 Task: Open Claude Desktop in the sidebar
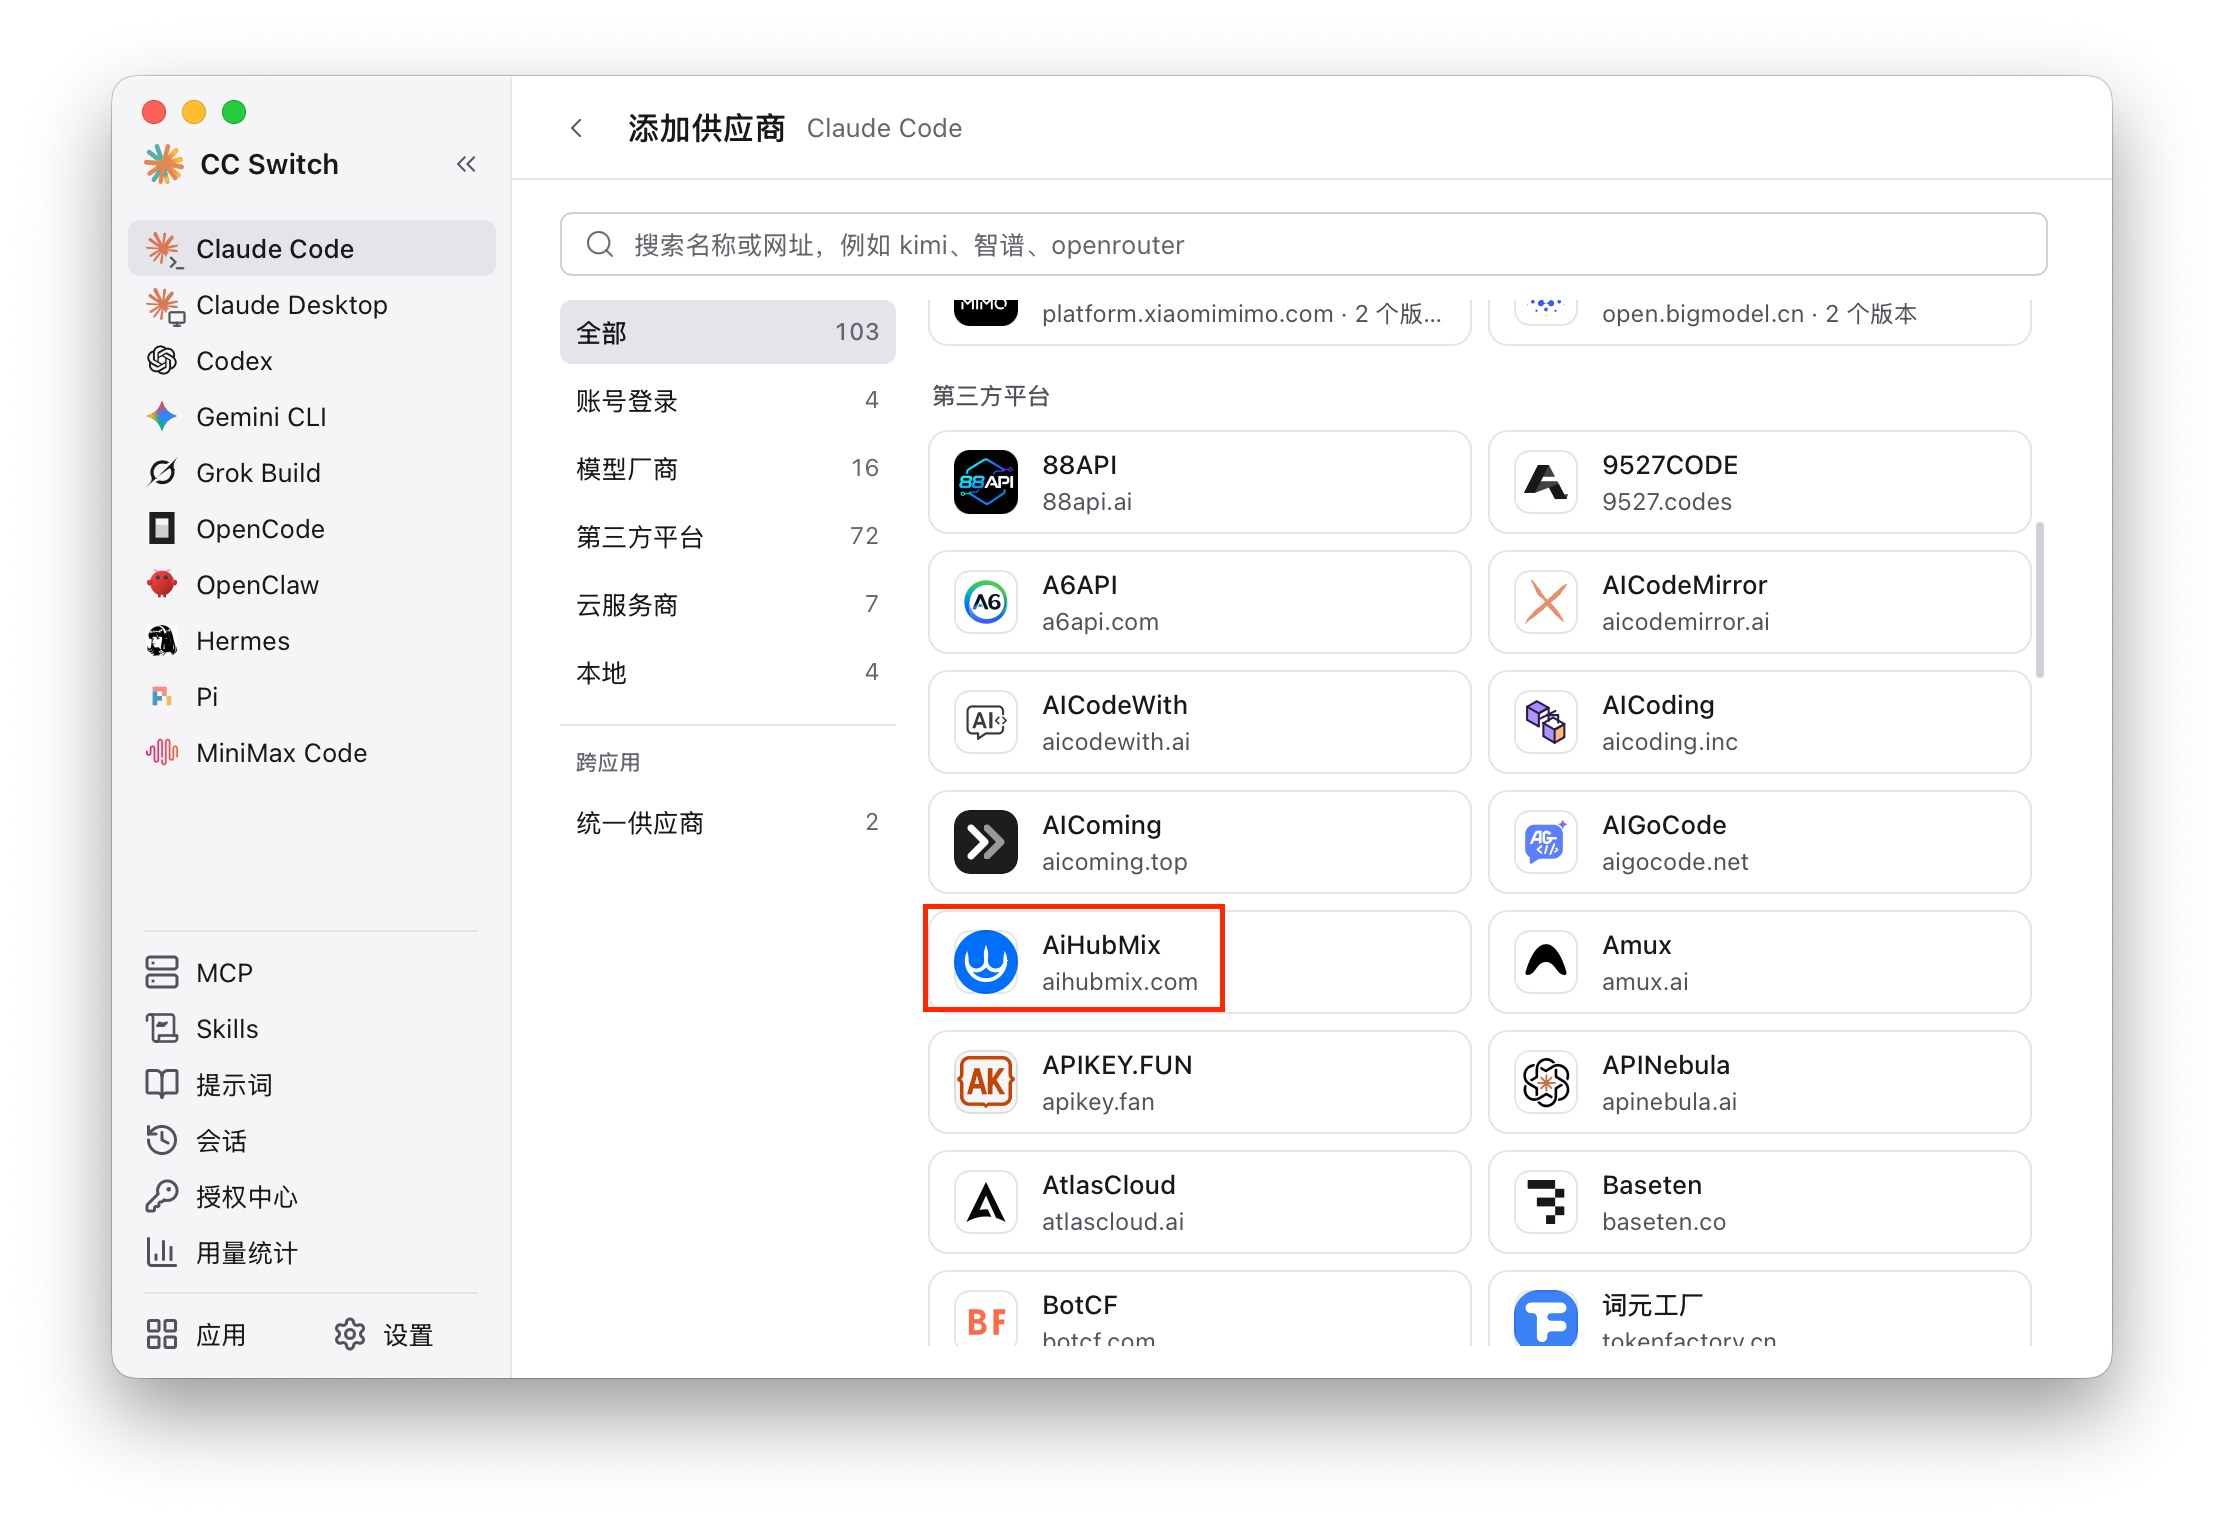(x=312, y=305)
